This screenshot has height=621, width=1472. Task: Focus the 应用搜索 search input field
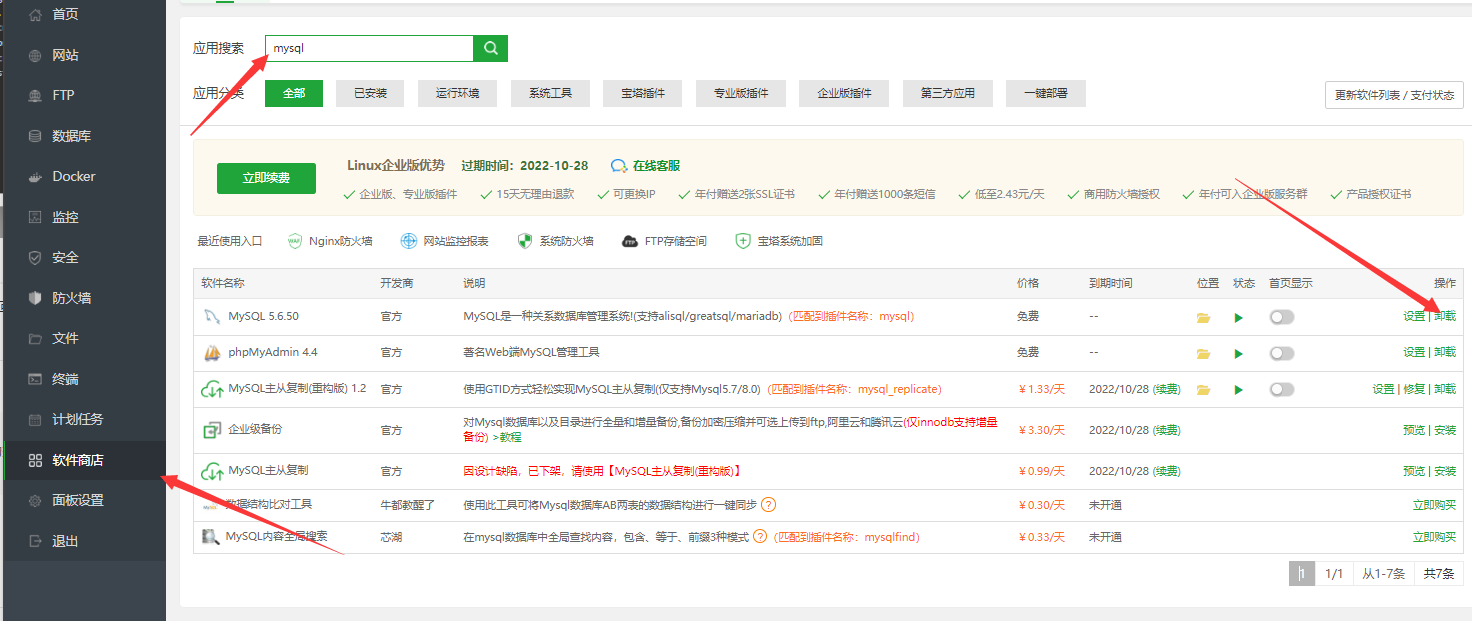(x=369, y=48)
